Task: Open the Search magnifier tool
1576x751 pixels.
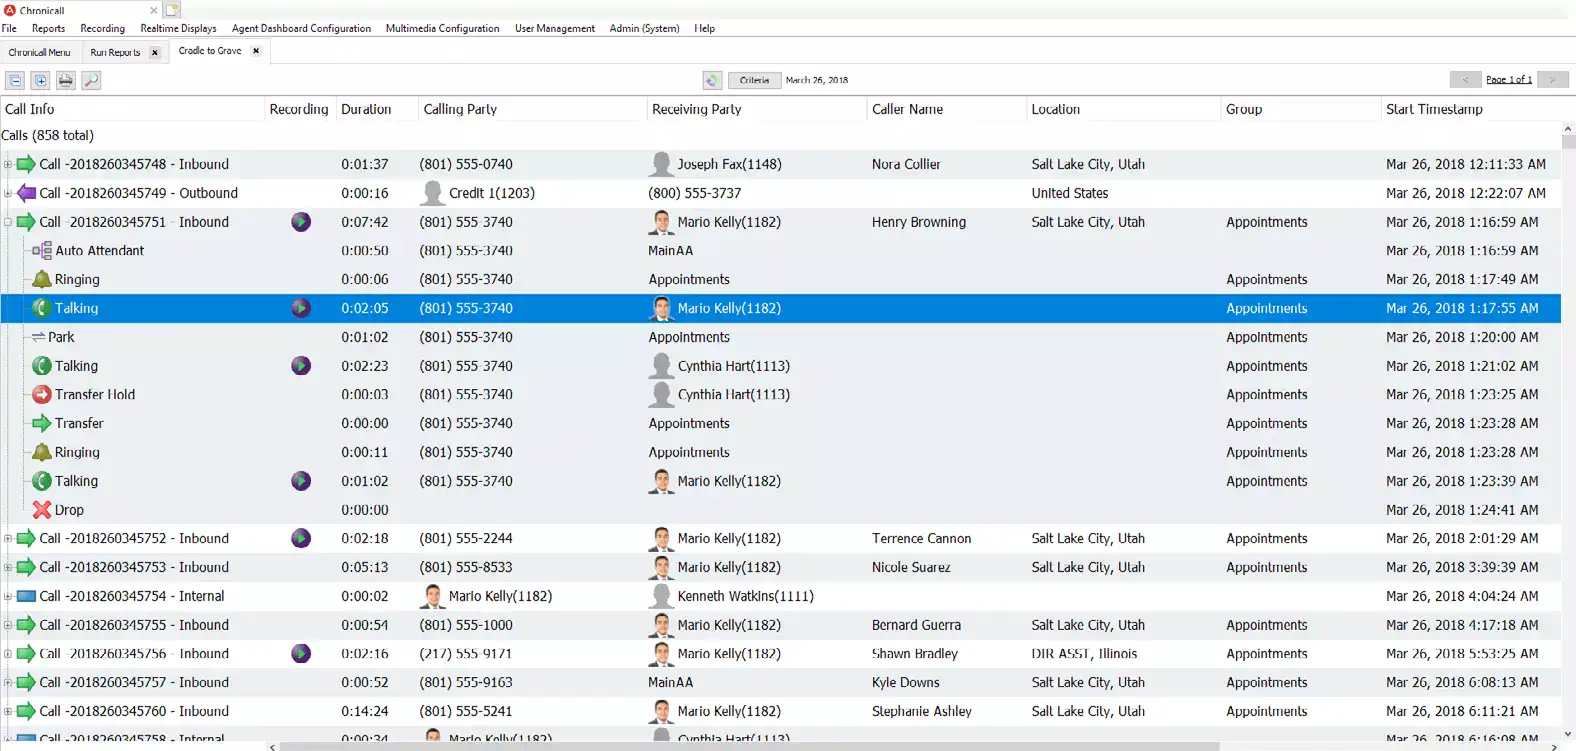Action: (x=91, y=80)
